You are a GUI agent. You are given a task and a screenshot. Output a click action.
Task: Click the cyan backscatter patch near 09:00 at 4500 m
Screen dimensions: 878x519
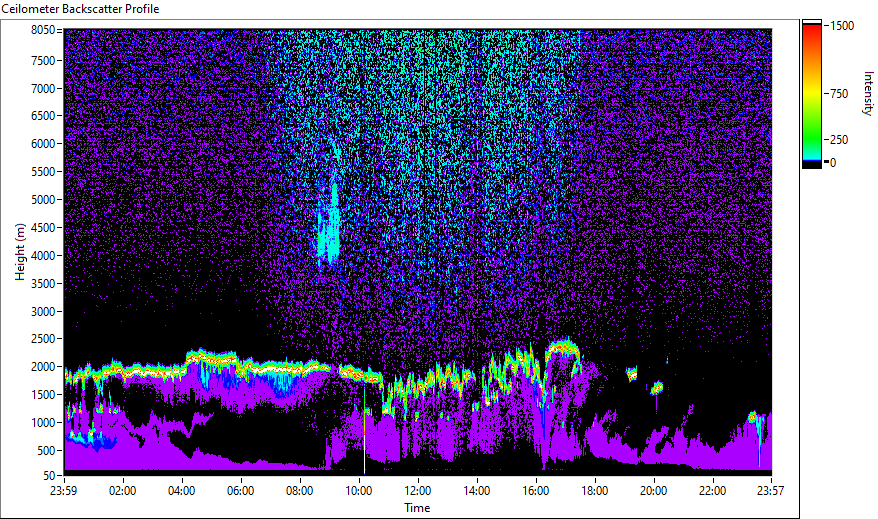(x=329, y=227)
